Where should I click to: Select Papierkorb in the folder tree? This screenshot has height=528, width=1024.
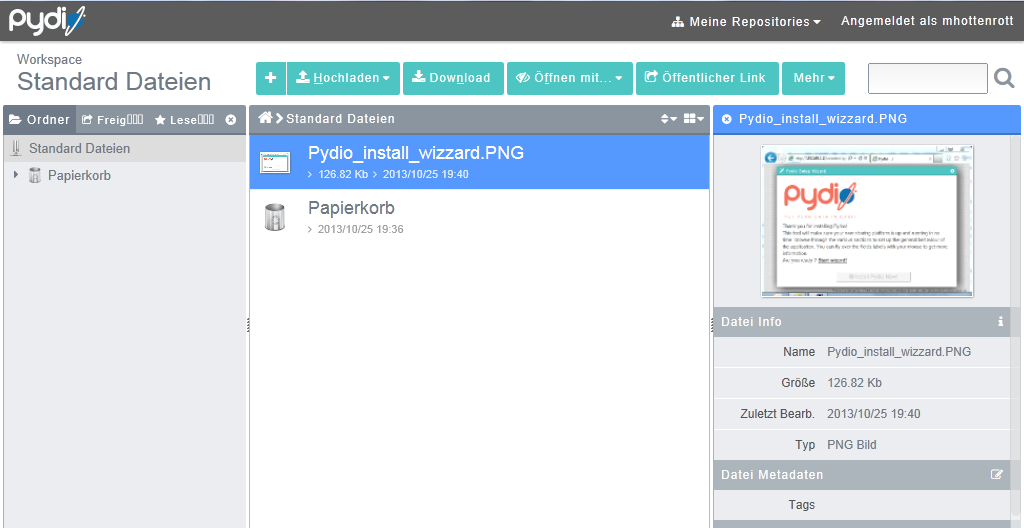tap(79, 176)
